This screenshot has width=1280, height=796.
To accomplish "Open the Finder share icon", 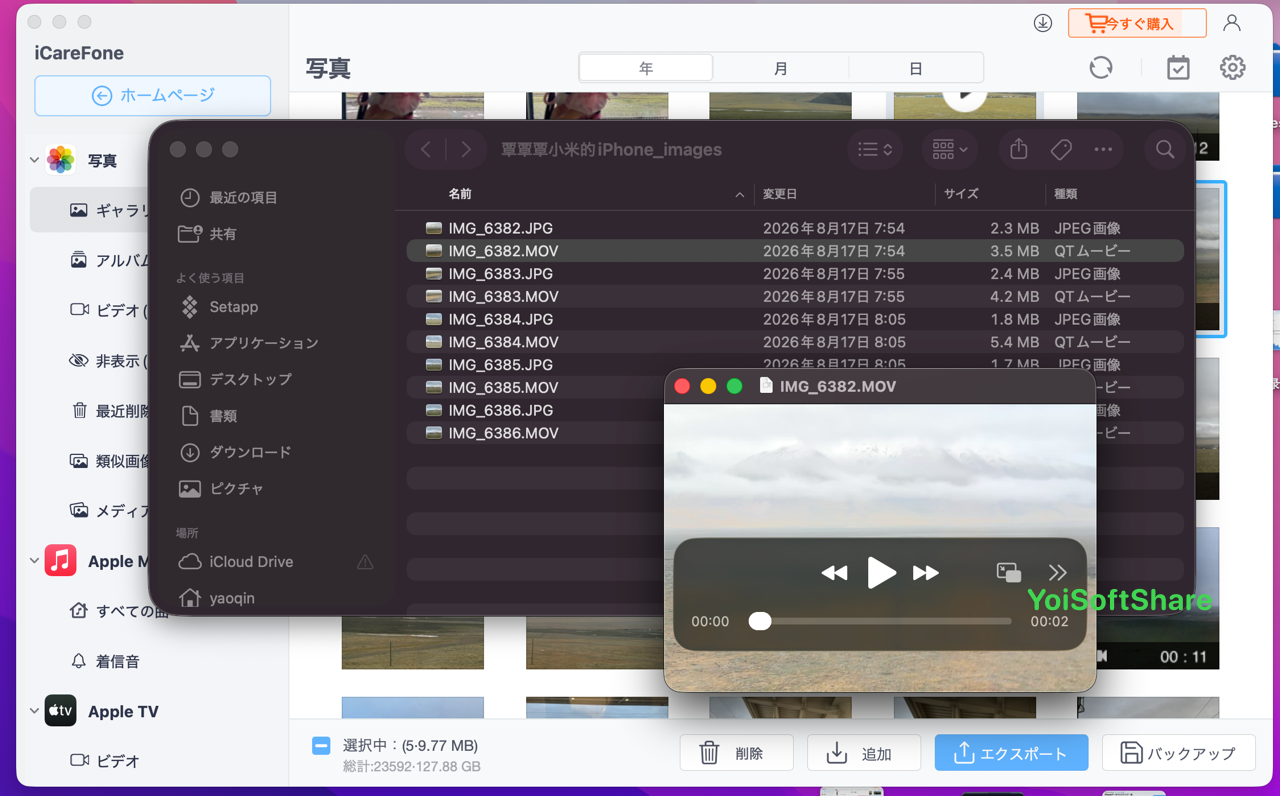I will (x=1018, y=149).
